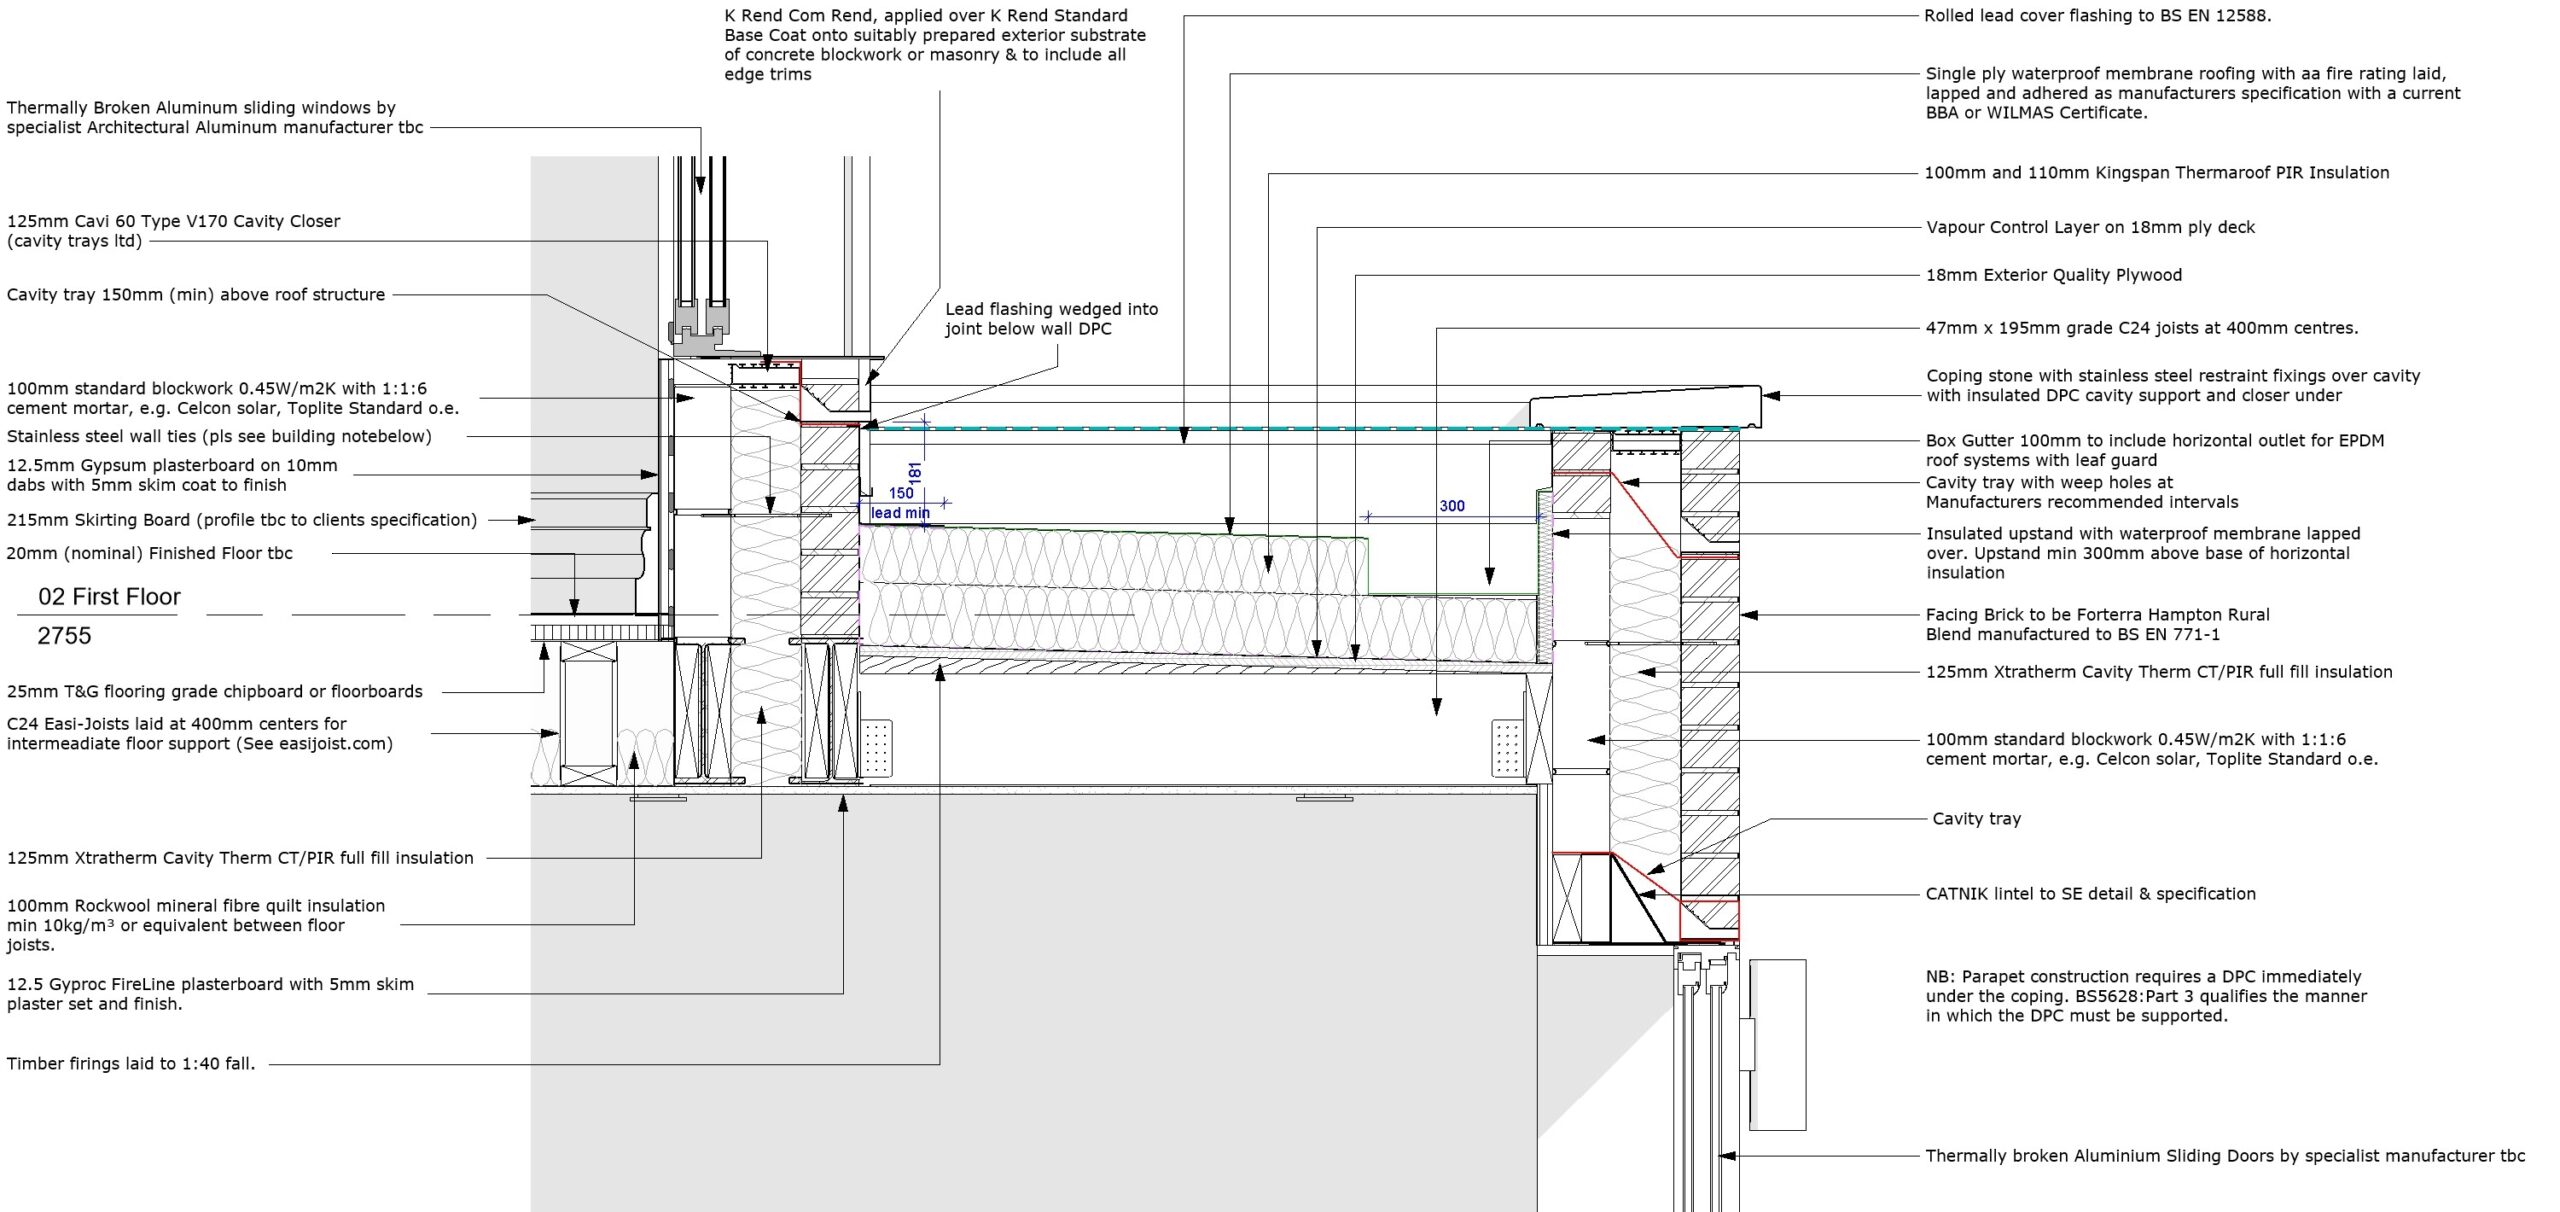Click the 'Stainless steel wall ties' note

(x=219, y=437)
